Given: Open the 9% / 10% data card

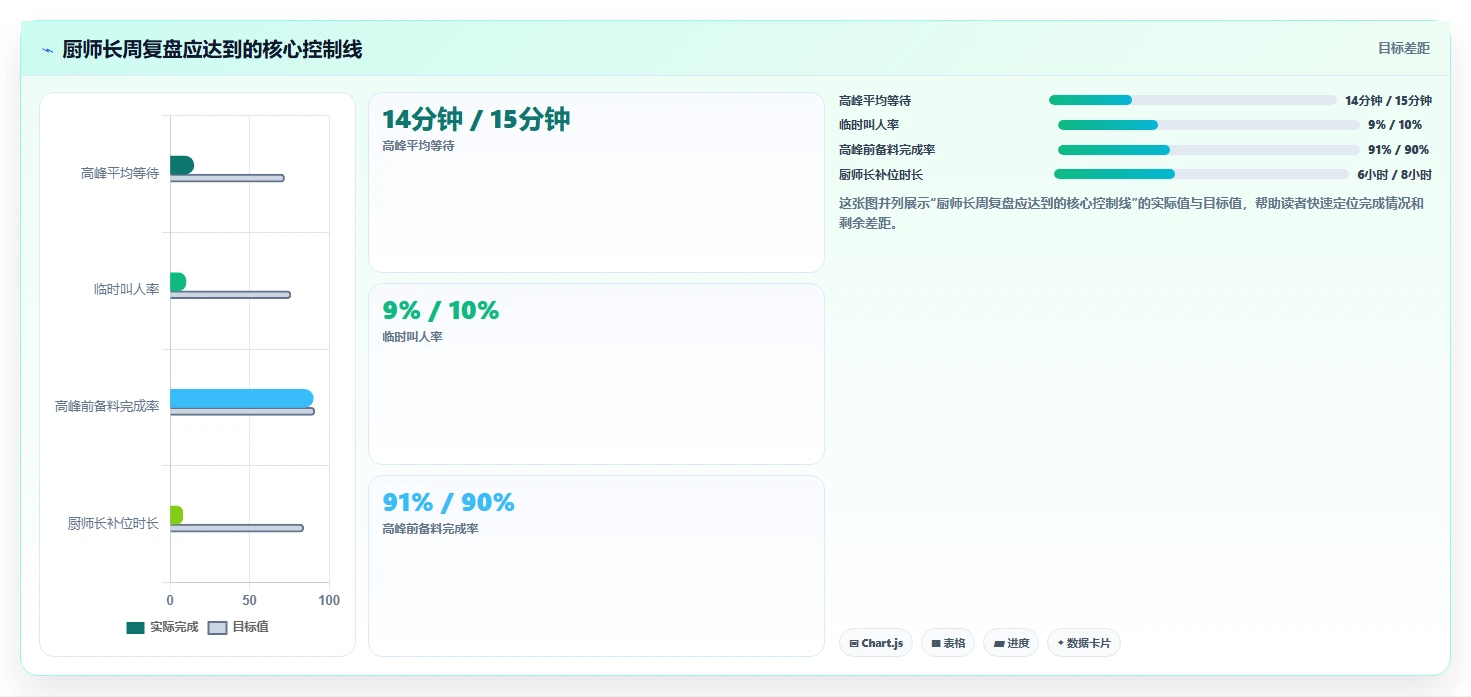Looking at the screenshot, I should (596, 374).
